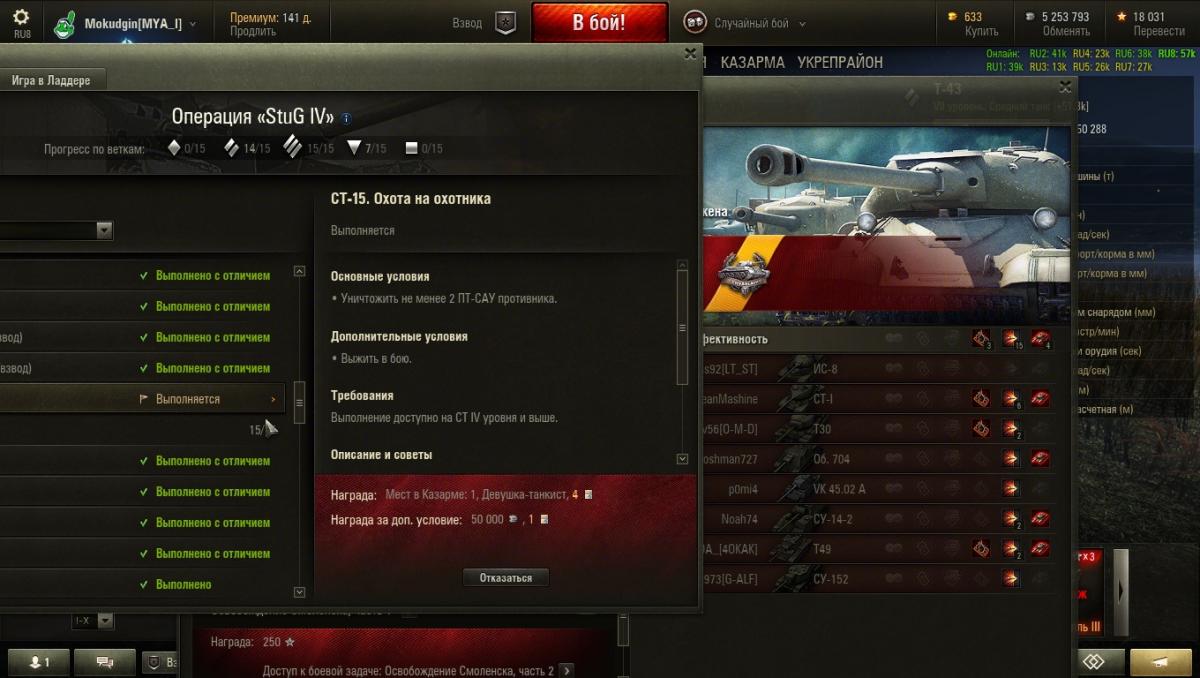Open the Случайный бой battle type dropdown
Screen dimensions: 1200x678
click(x=802, y=23)
